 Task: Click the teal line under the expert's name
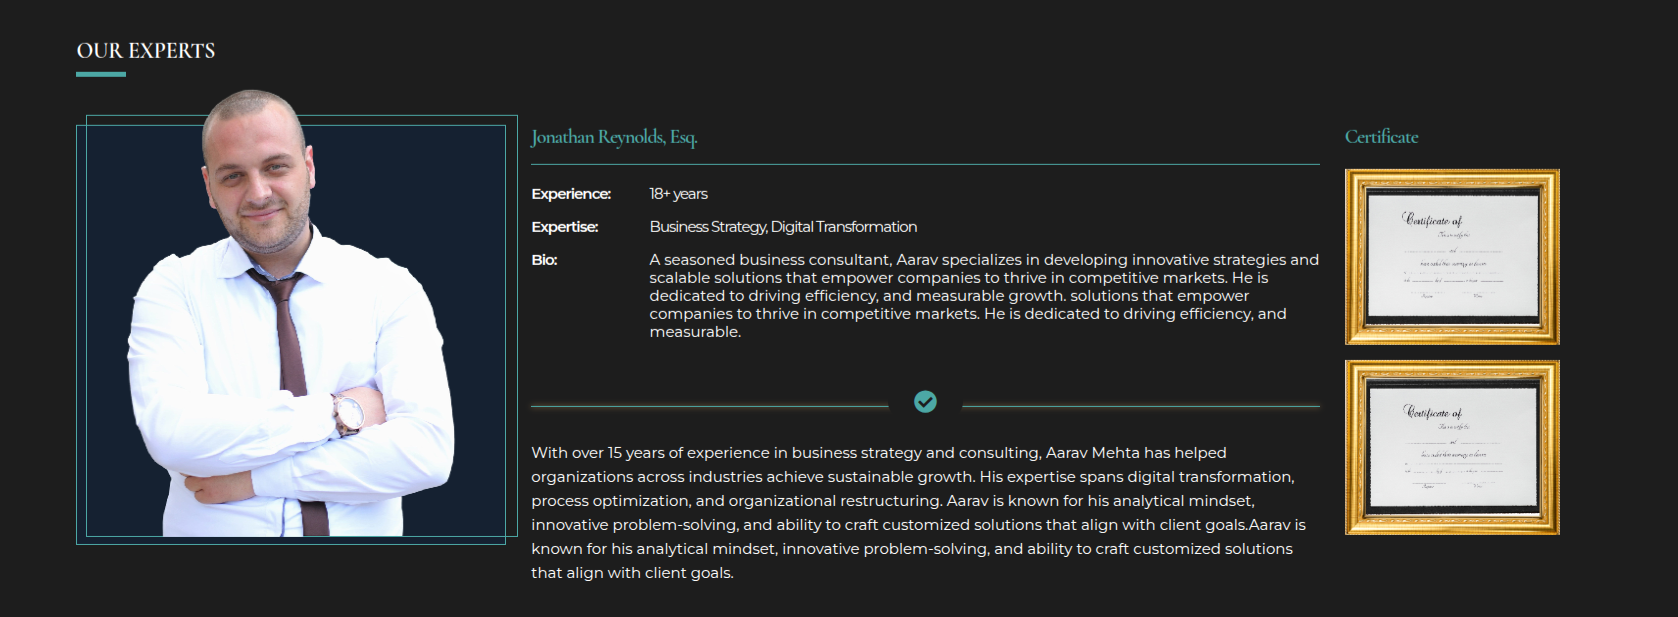925,164
